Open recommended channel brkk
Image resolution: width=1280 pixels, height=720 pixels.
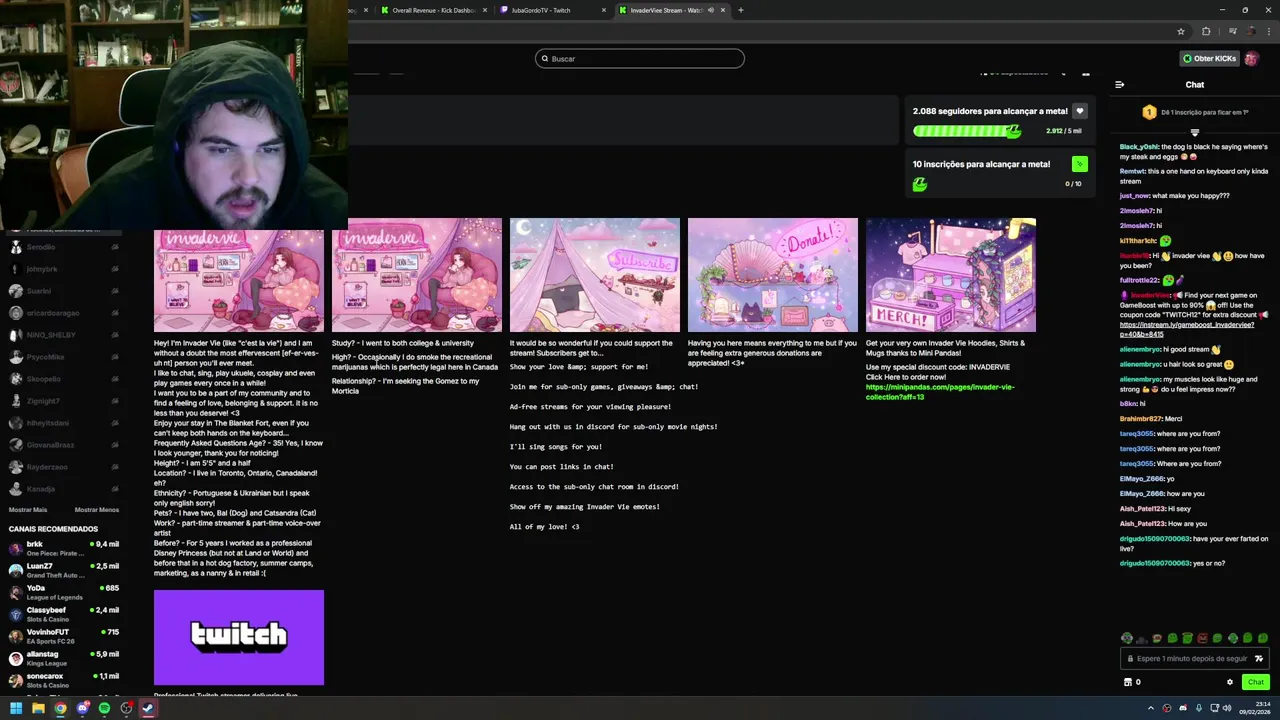[64, 548]
